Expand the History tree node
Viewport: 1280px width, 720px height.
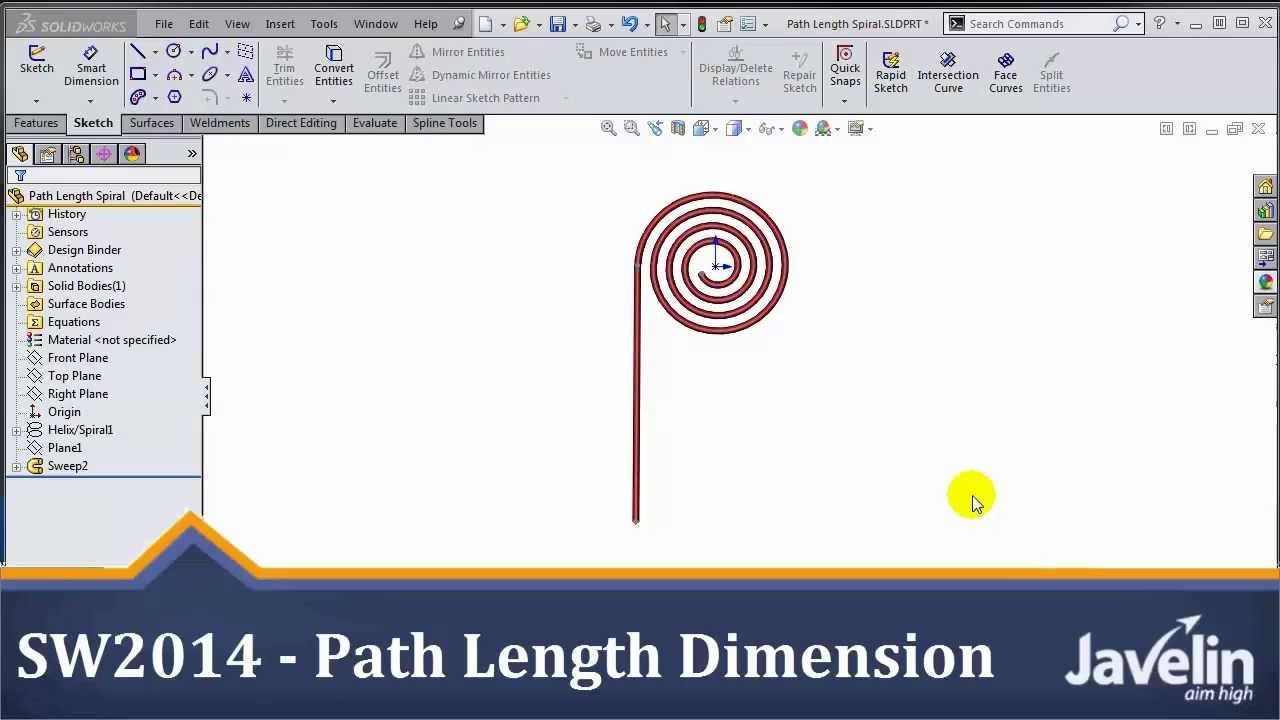pyautogui.click(x=16, y=214)
